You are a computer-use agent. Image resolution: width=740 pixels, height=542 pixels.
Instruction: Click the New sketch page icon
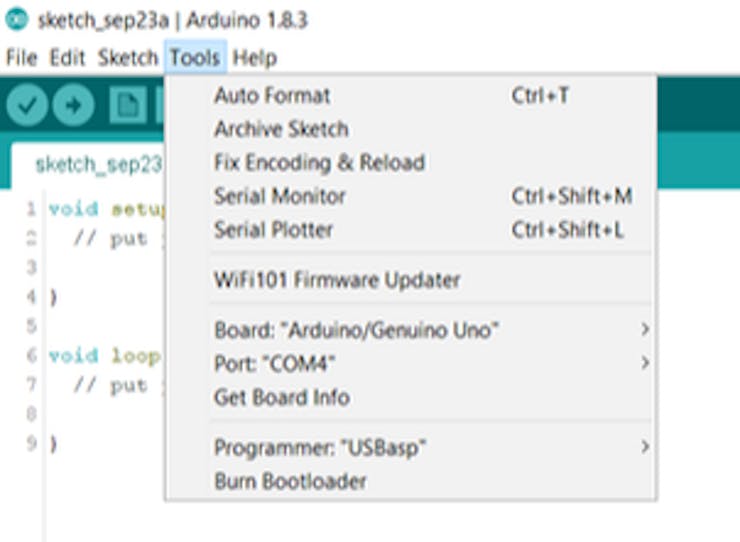[x=127, y=105]
